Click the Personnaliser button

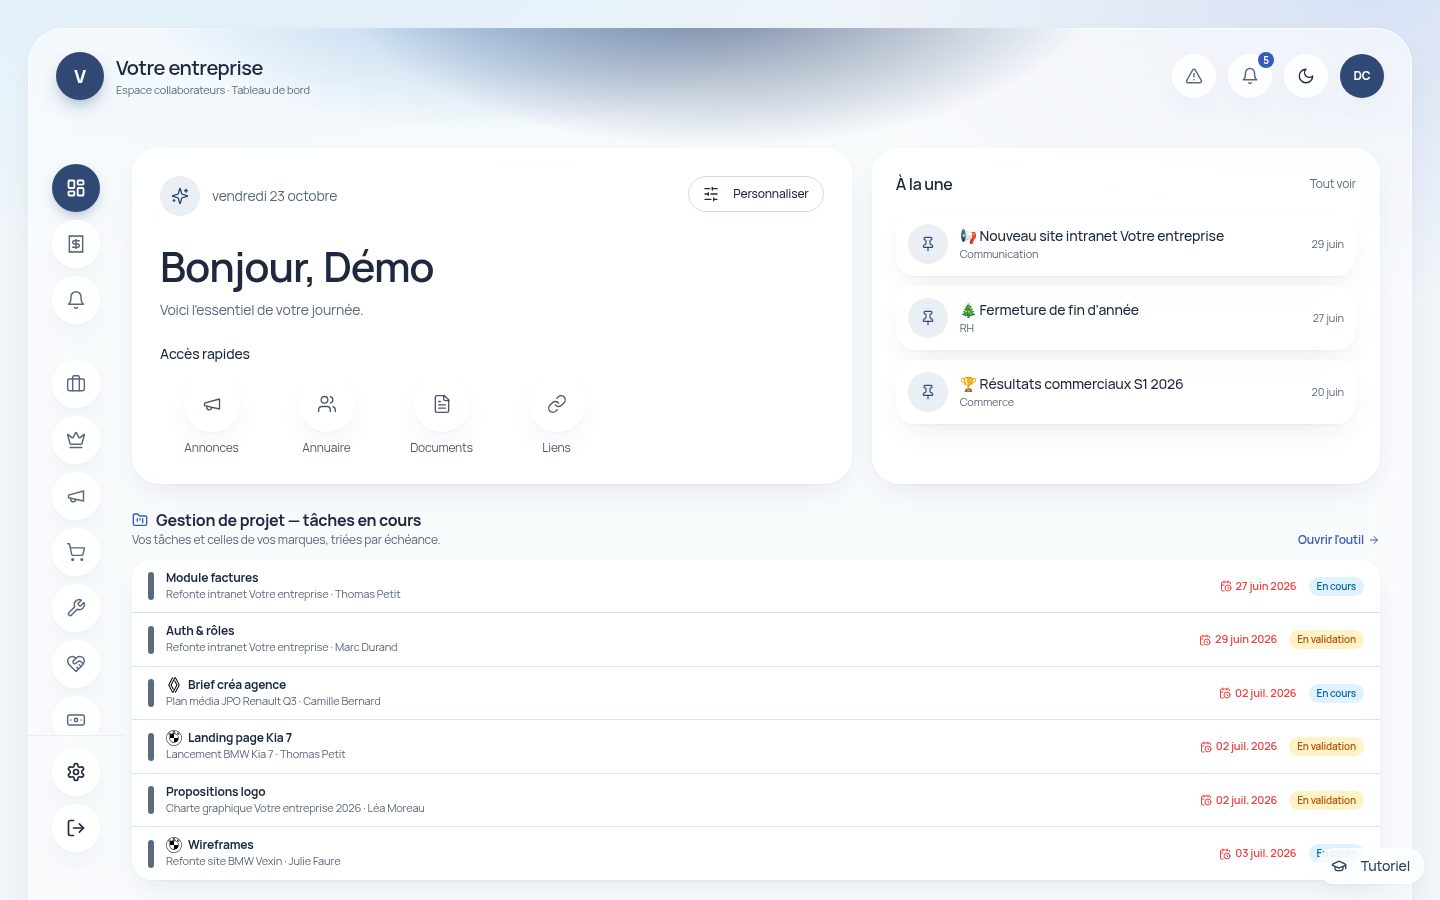click(756, 194)
